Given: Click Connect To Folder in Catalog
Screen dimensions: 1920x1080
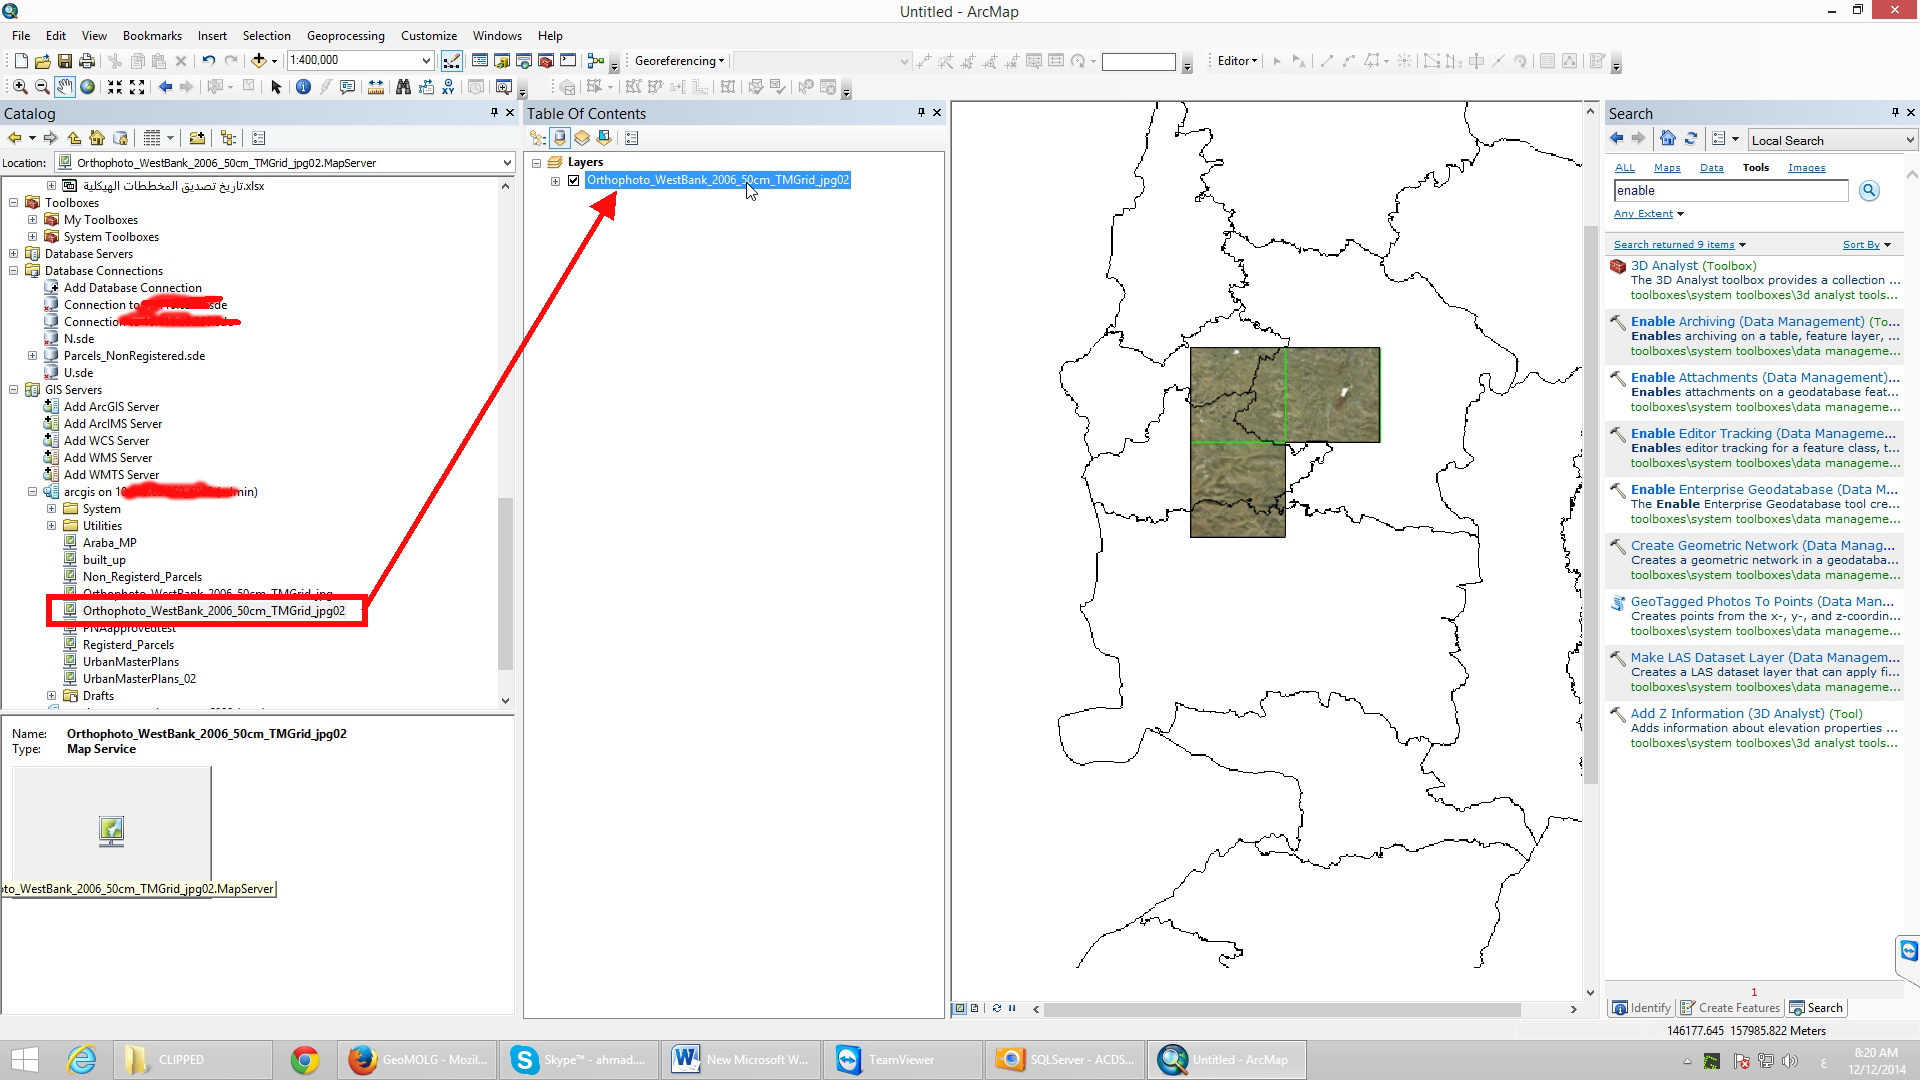Looking at the screenshot, I should point(197,138).
